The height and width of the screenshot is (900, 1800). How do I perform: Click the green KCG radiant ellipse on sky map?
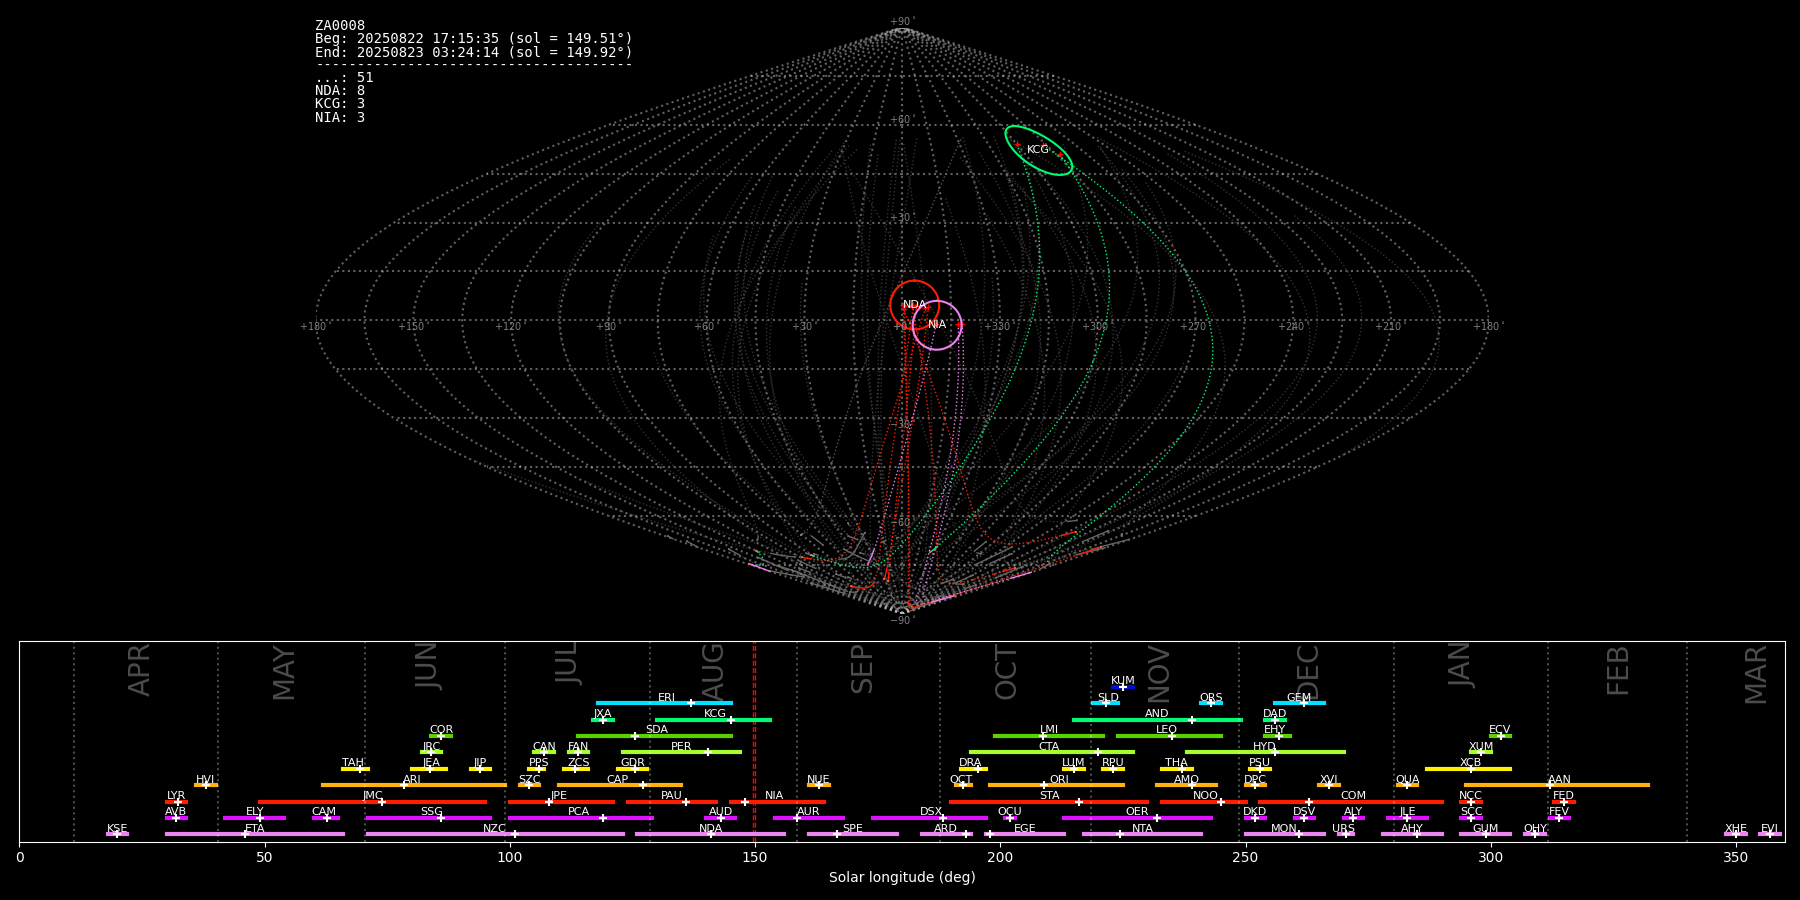coord(1039,150)
